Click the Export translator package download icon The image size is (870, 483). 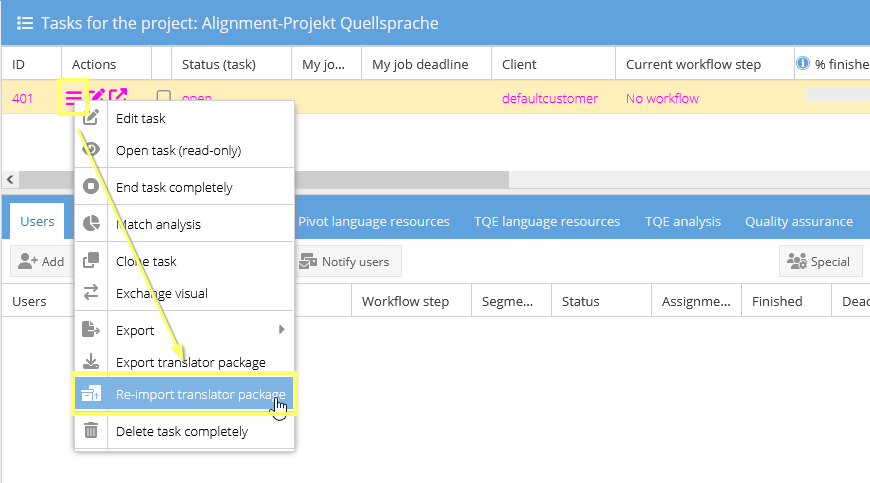click(x=91, y=362)
